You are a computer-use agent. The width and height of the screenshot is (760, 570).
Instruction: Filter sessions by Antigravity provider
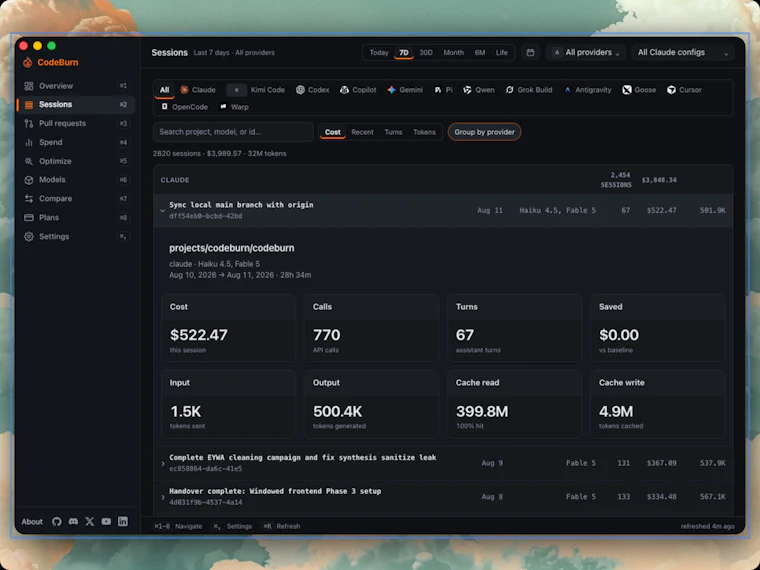point(587,90)
